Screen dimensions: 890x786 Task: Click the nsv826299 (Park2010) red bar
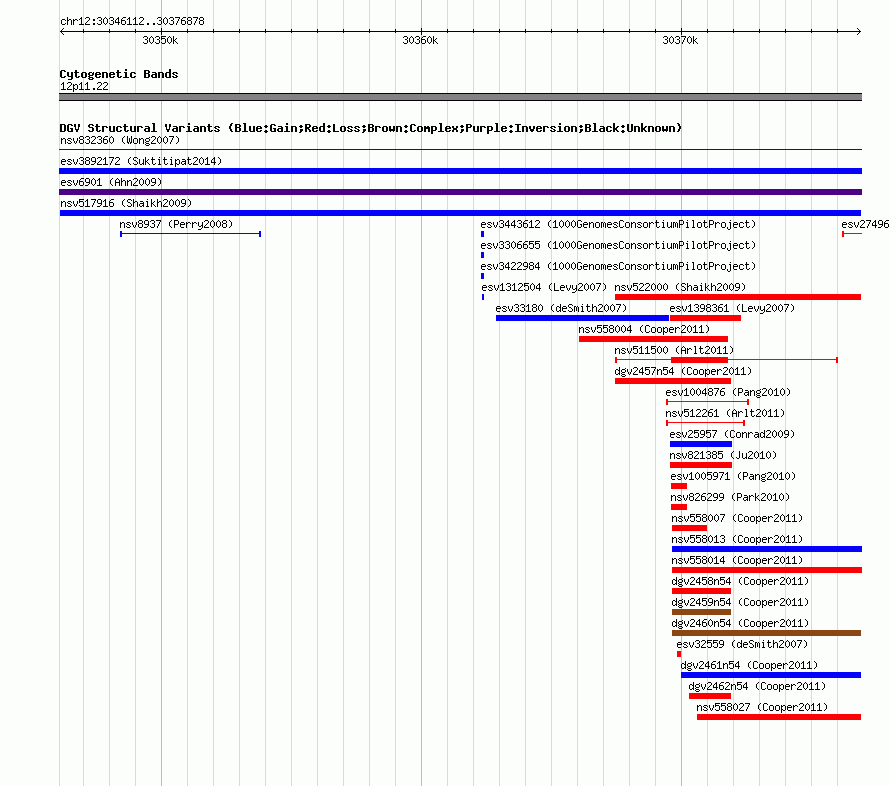click(679, 507)
